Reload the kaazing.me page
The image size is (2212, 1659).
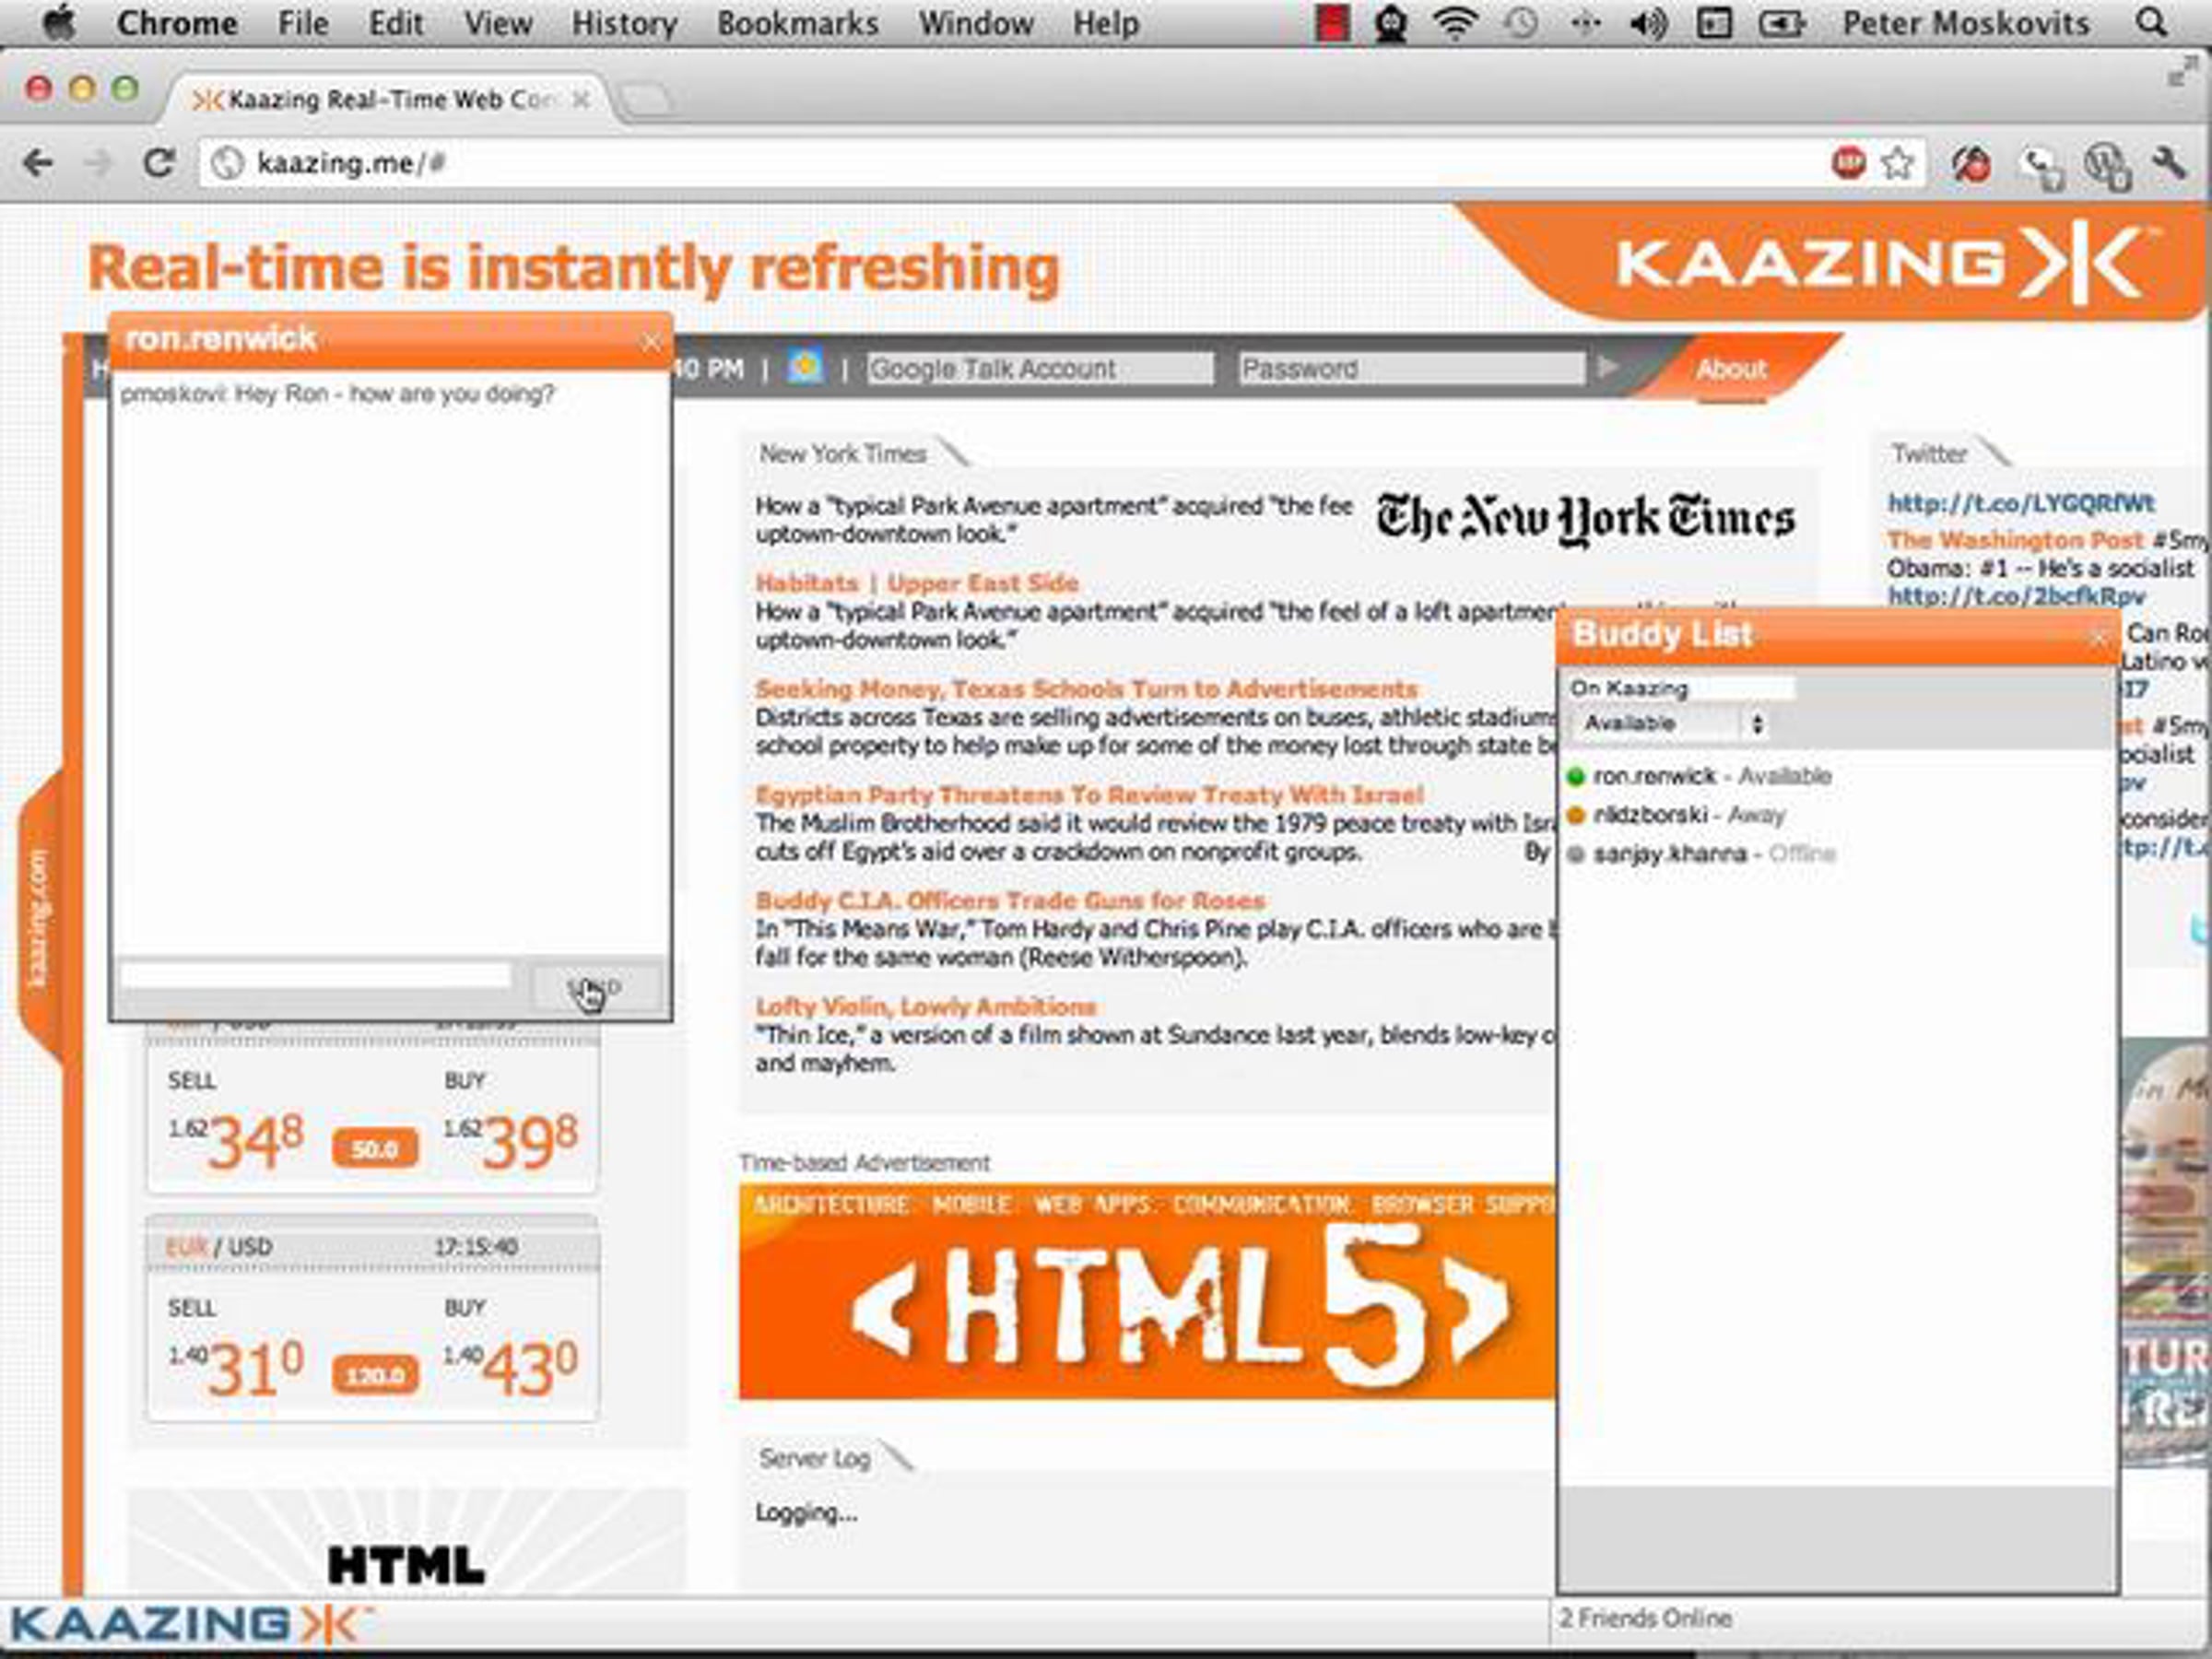(x=159, y=162)
